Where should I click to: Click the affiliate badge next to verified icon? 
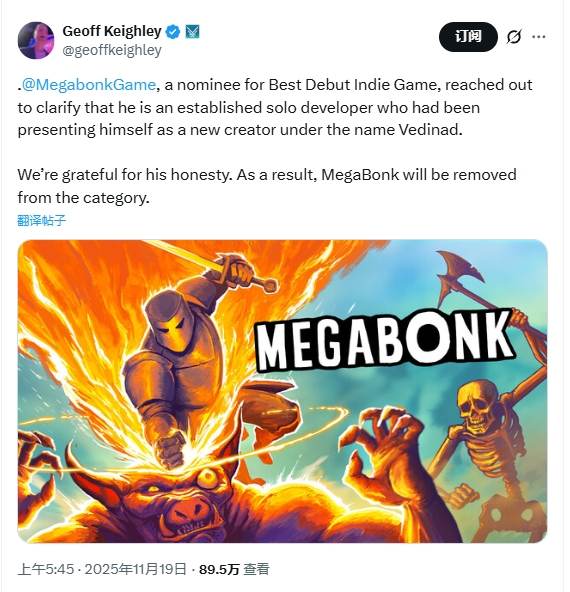click(x=193, y=32)
